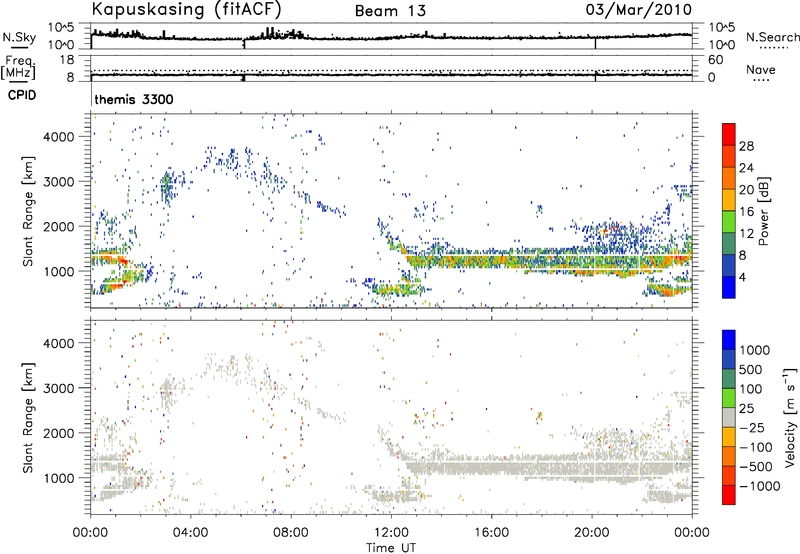Select the 28 tick on Power colorbar

746,146
